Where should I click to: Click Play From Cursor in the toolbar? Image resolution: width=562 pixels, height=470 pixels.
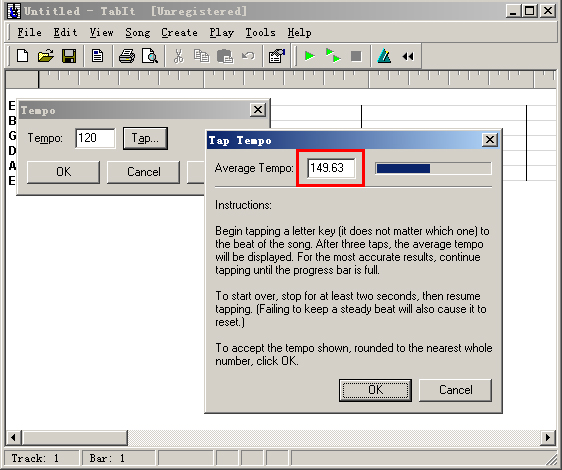click(333, 56)
